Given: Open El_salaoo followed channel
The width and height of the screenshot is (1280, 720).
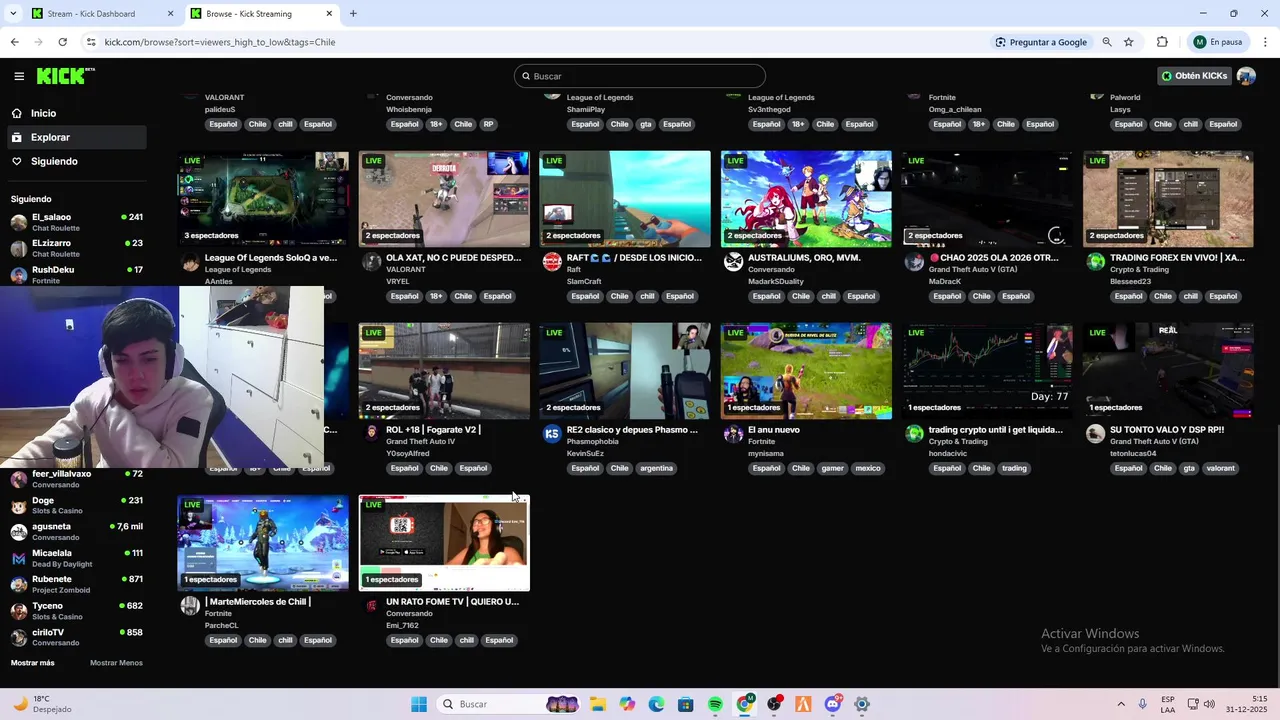Looking at the screenshot, I should tap(76, 222).
